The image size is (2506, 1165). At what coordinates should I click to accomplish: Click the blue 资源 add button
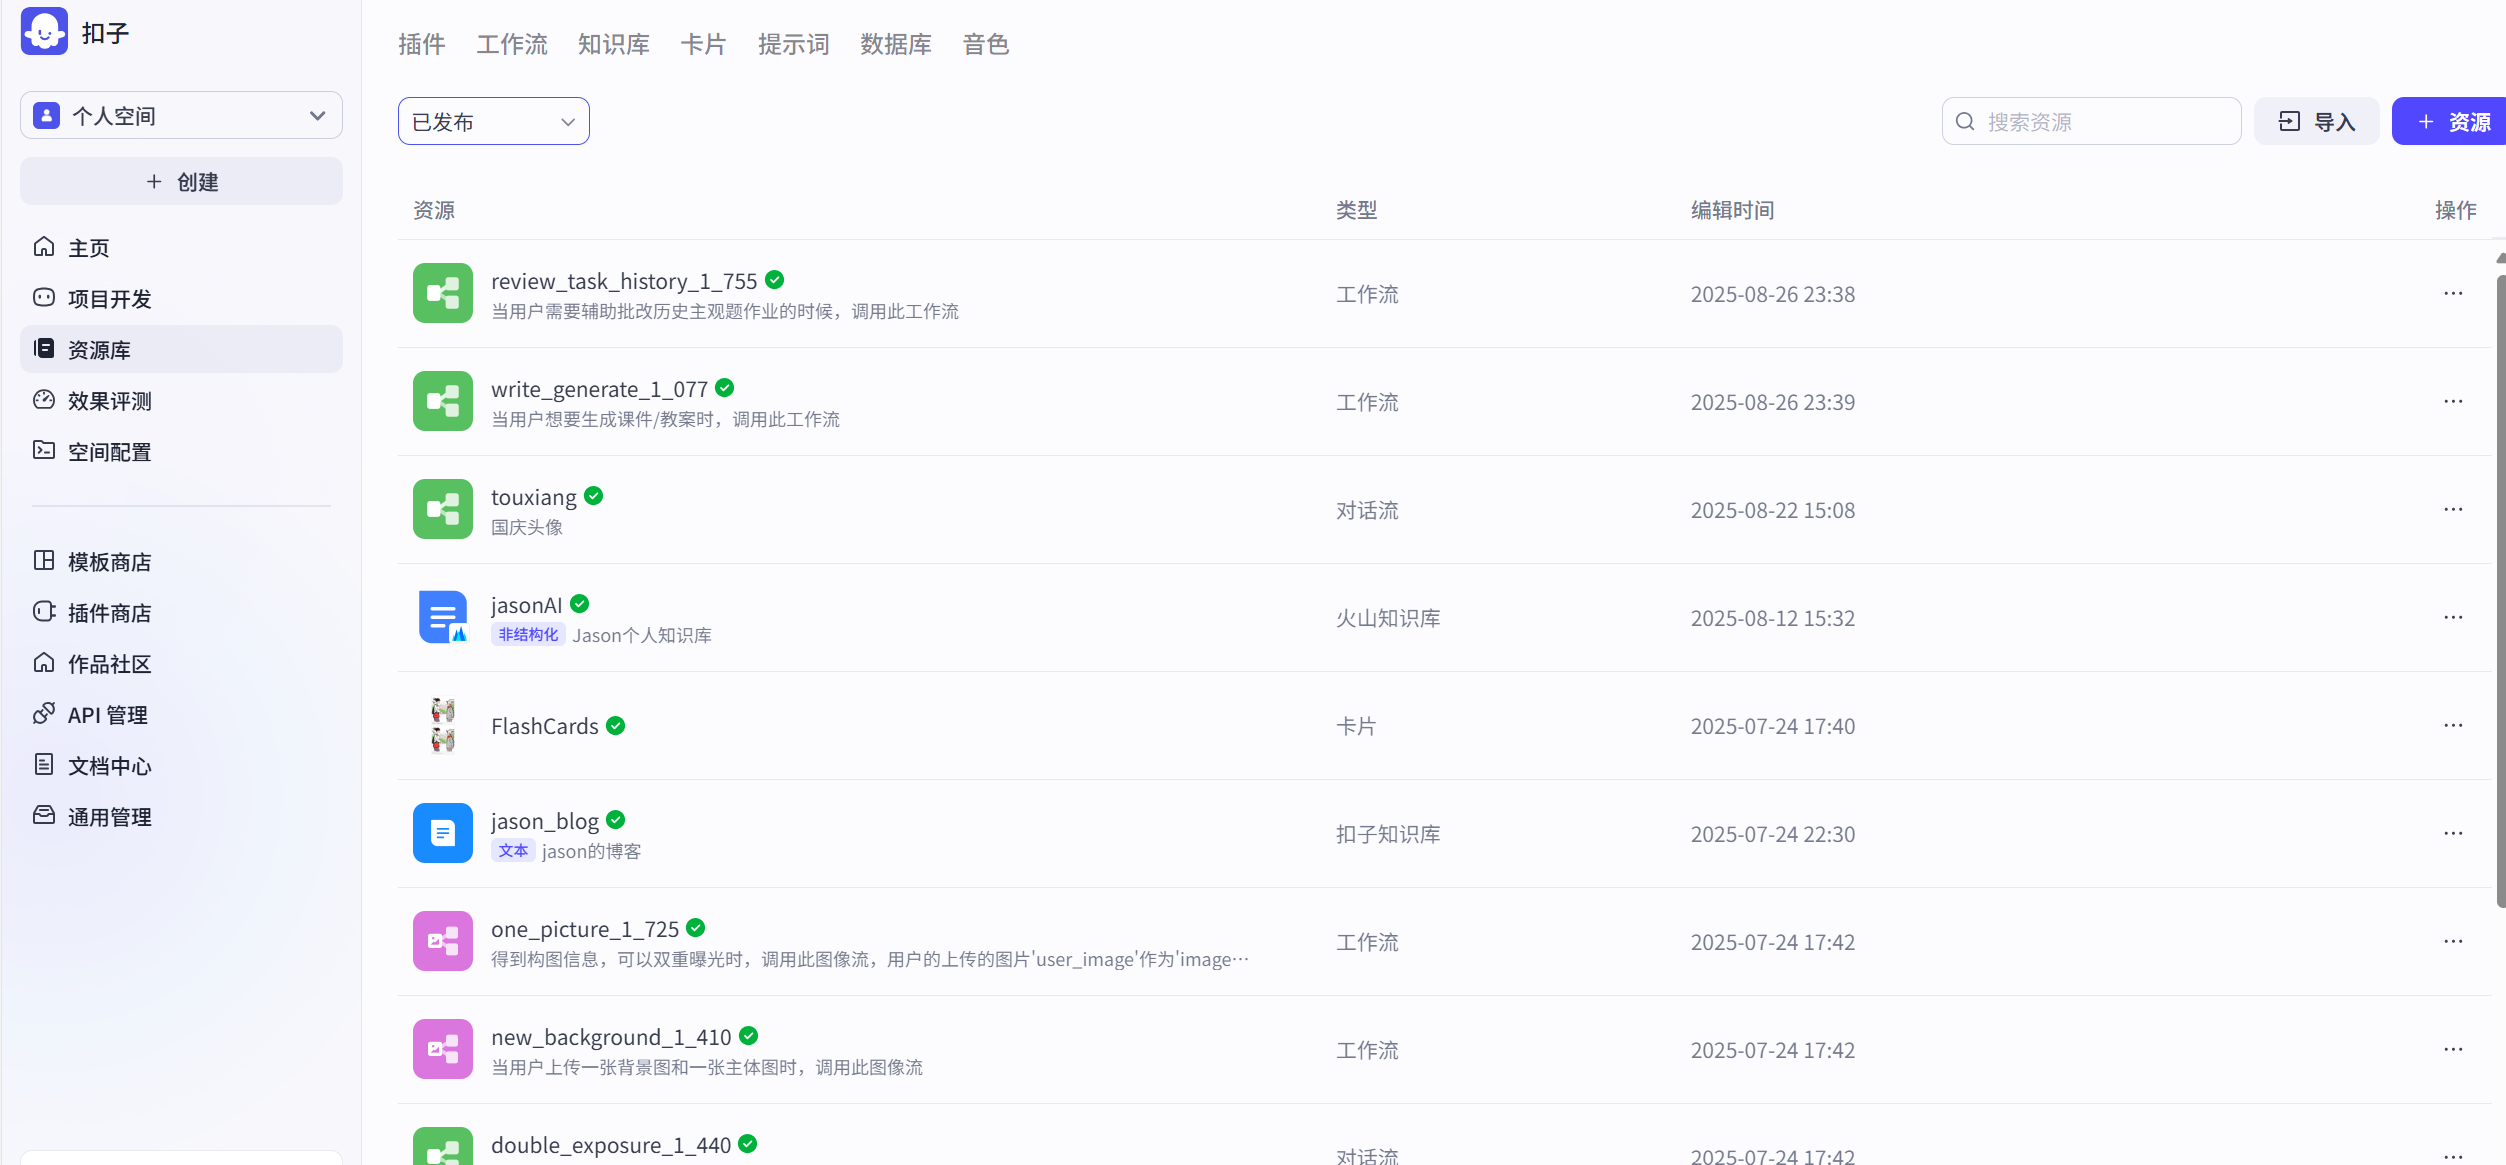[2450, 122]
